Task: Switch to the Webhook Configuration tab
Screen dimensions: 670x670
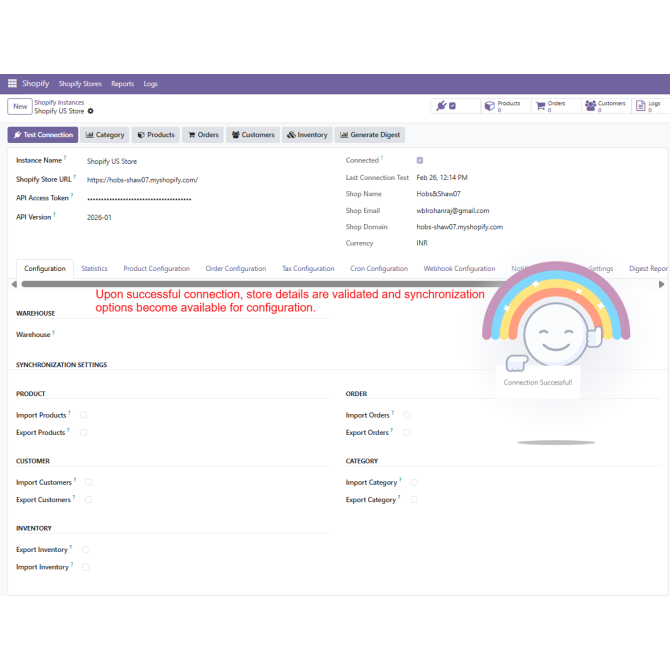Action: (x=459, y=268)
